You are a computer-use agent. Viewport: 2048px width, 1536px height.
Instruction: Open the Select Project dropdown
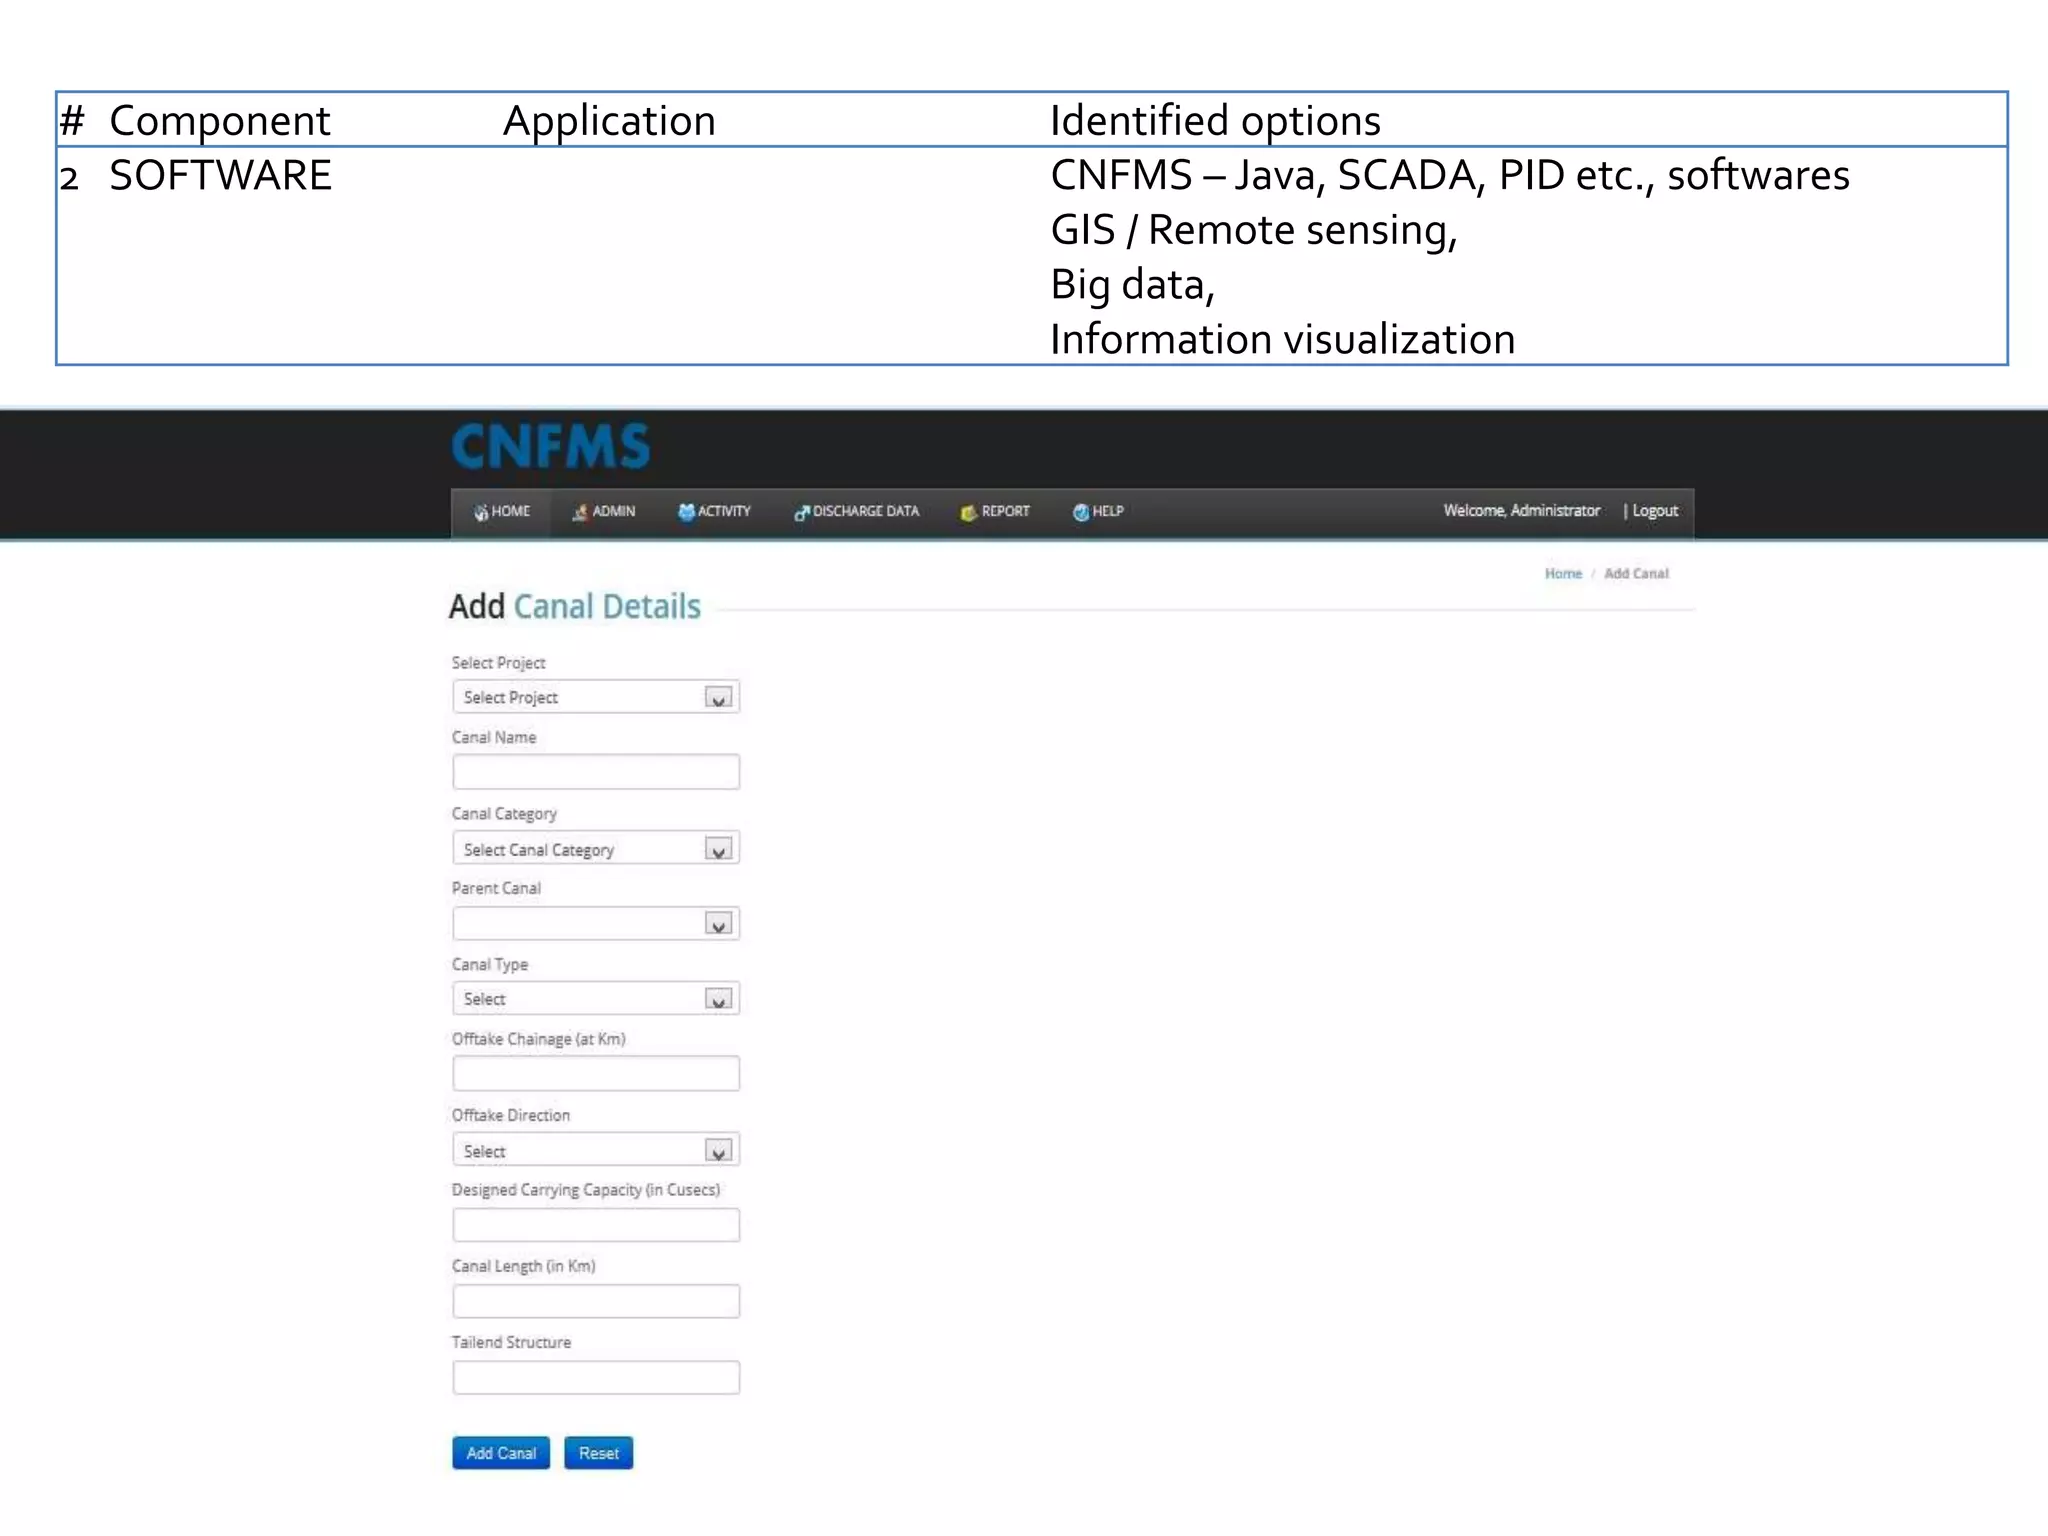(596, 697)
